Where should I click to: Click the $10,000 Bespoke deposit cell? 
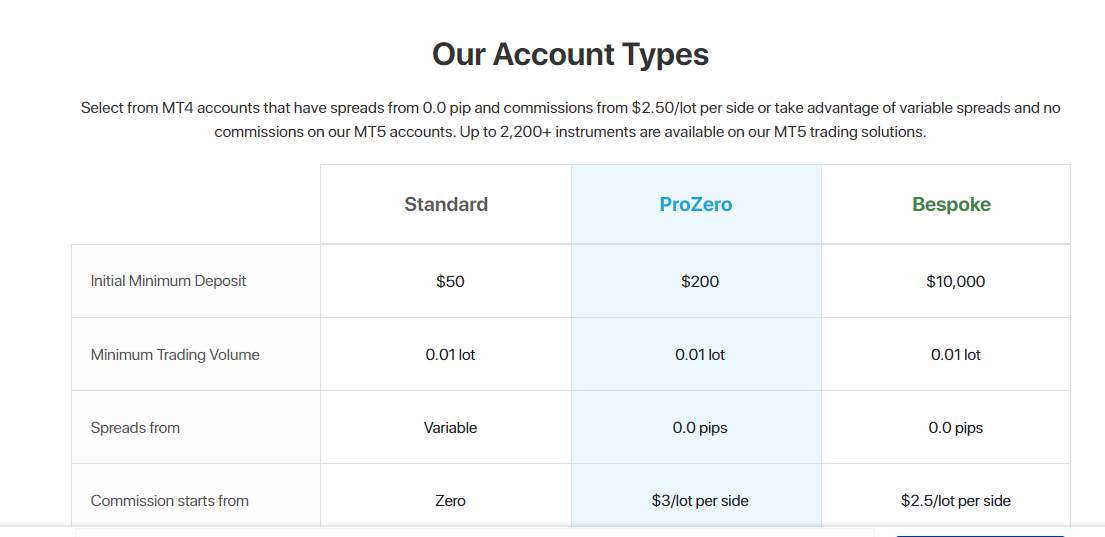tap(955, 281)
